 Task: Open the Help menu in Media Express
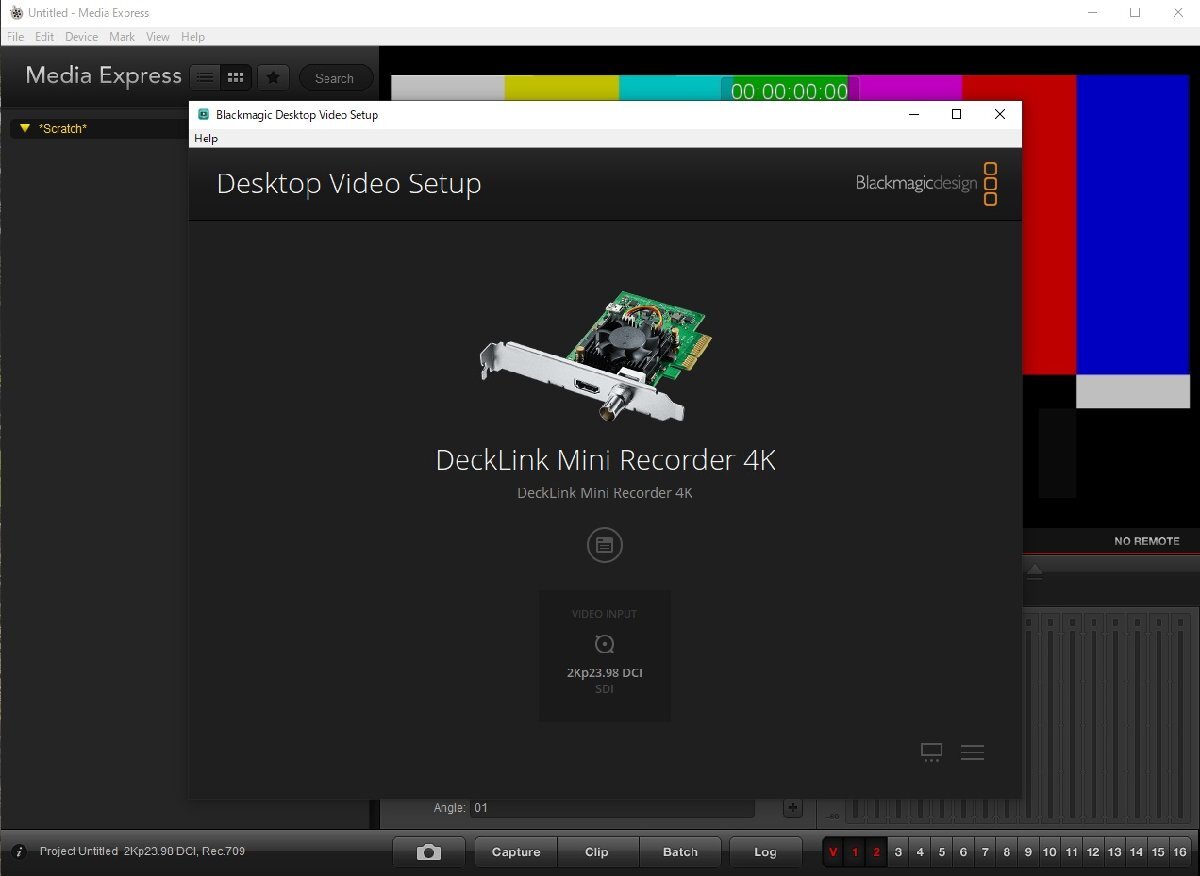coord(193,37)
